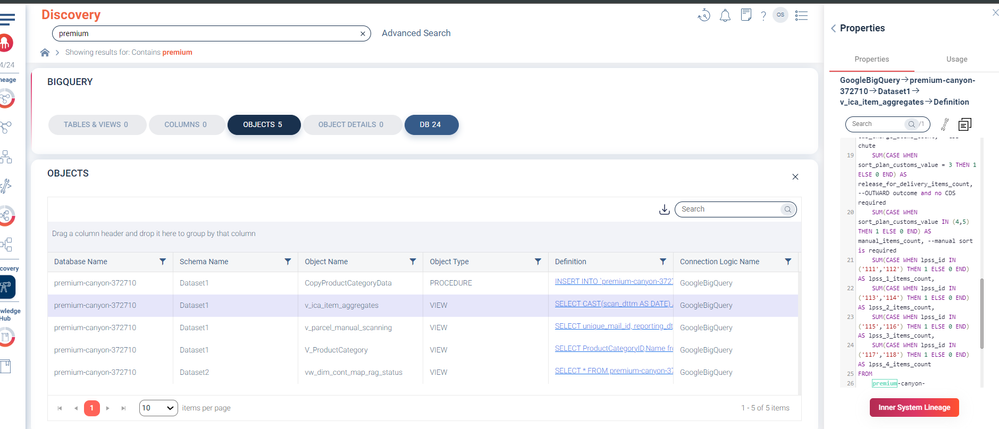Clear the premium search text
Image resolution: width=999 pixels, height=429 pixels.
[363, 33]
